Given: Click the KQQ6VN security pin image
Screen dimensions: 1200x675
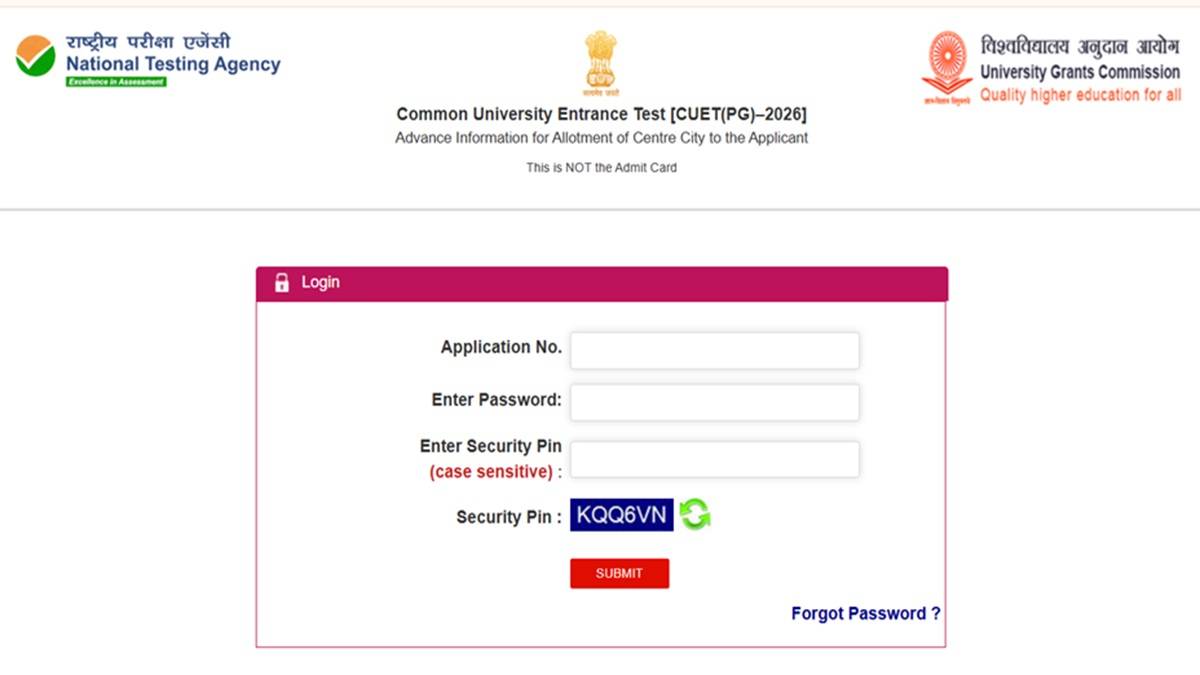Looking at the screenshot, I should (x=621, y=515).
